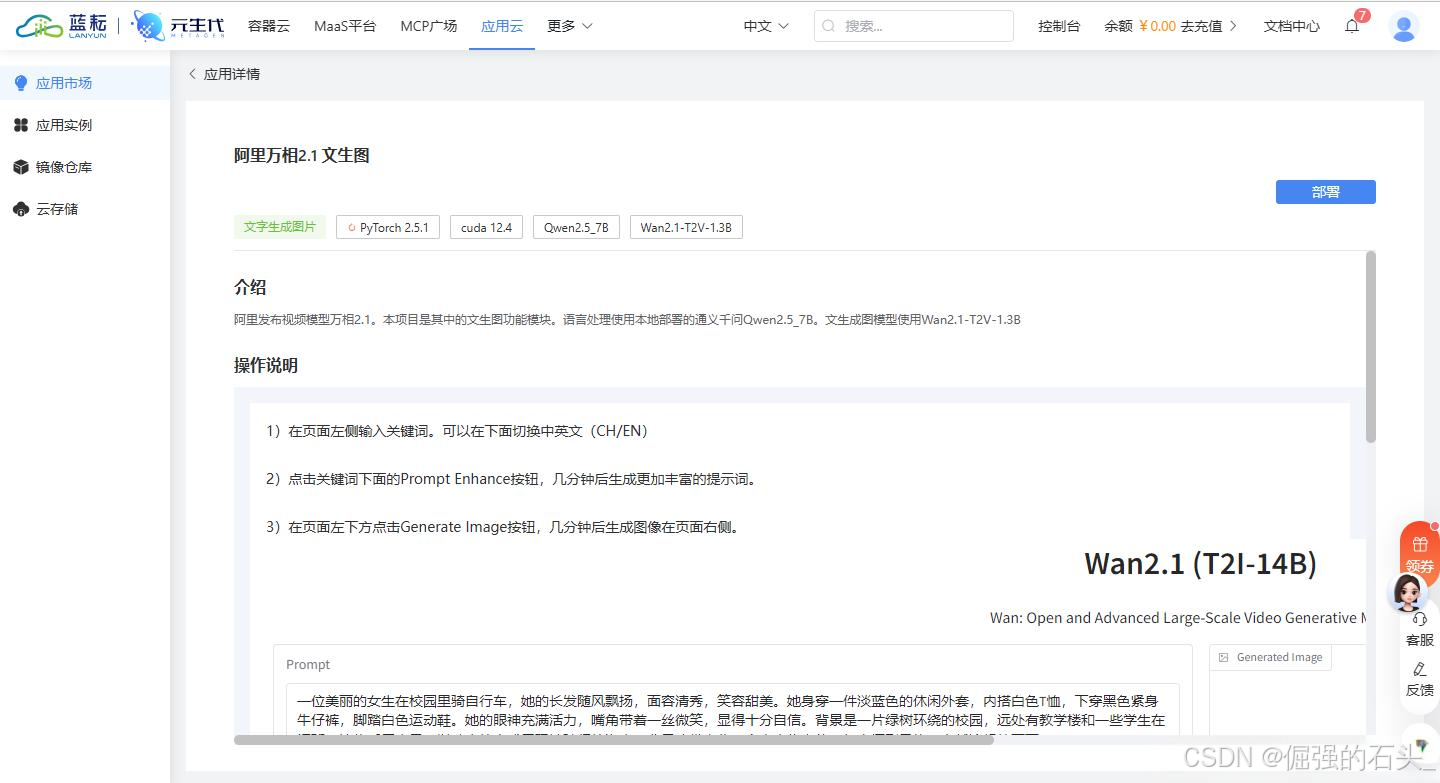Click the PyTorch 2.5.1 tag

tap(388, 227)
